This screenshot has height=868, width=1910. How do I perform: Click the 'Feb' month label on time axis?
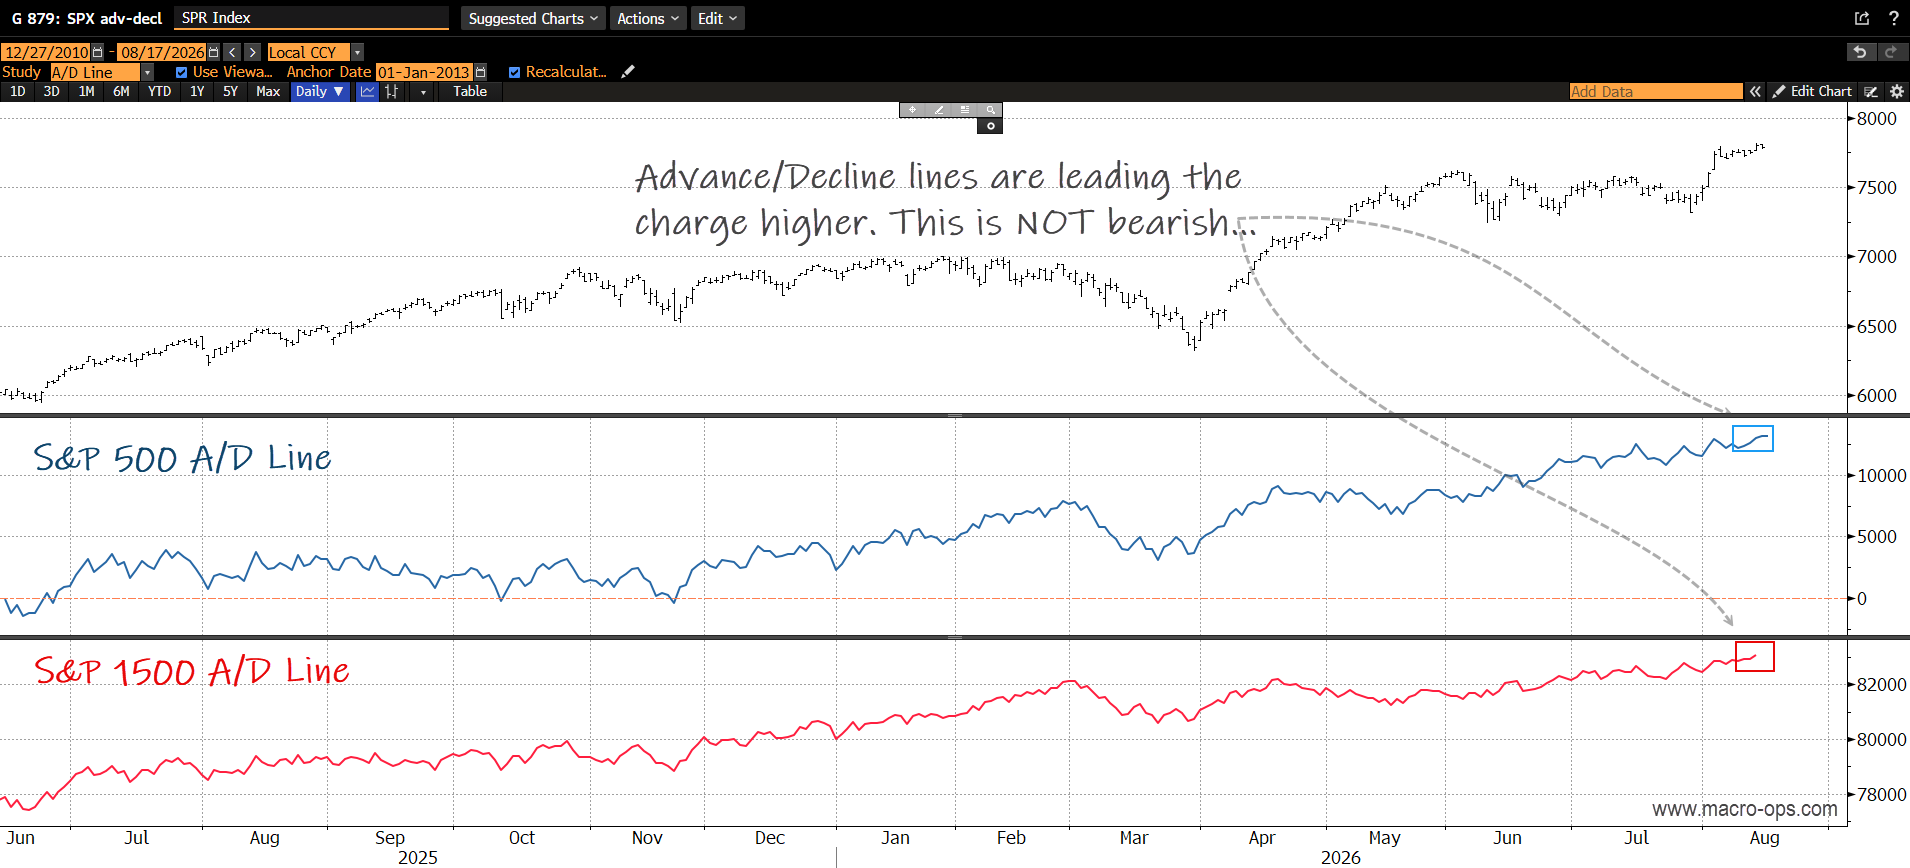click(1011, 838)
